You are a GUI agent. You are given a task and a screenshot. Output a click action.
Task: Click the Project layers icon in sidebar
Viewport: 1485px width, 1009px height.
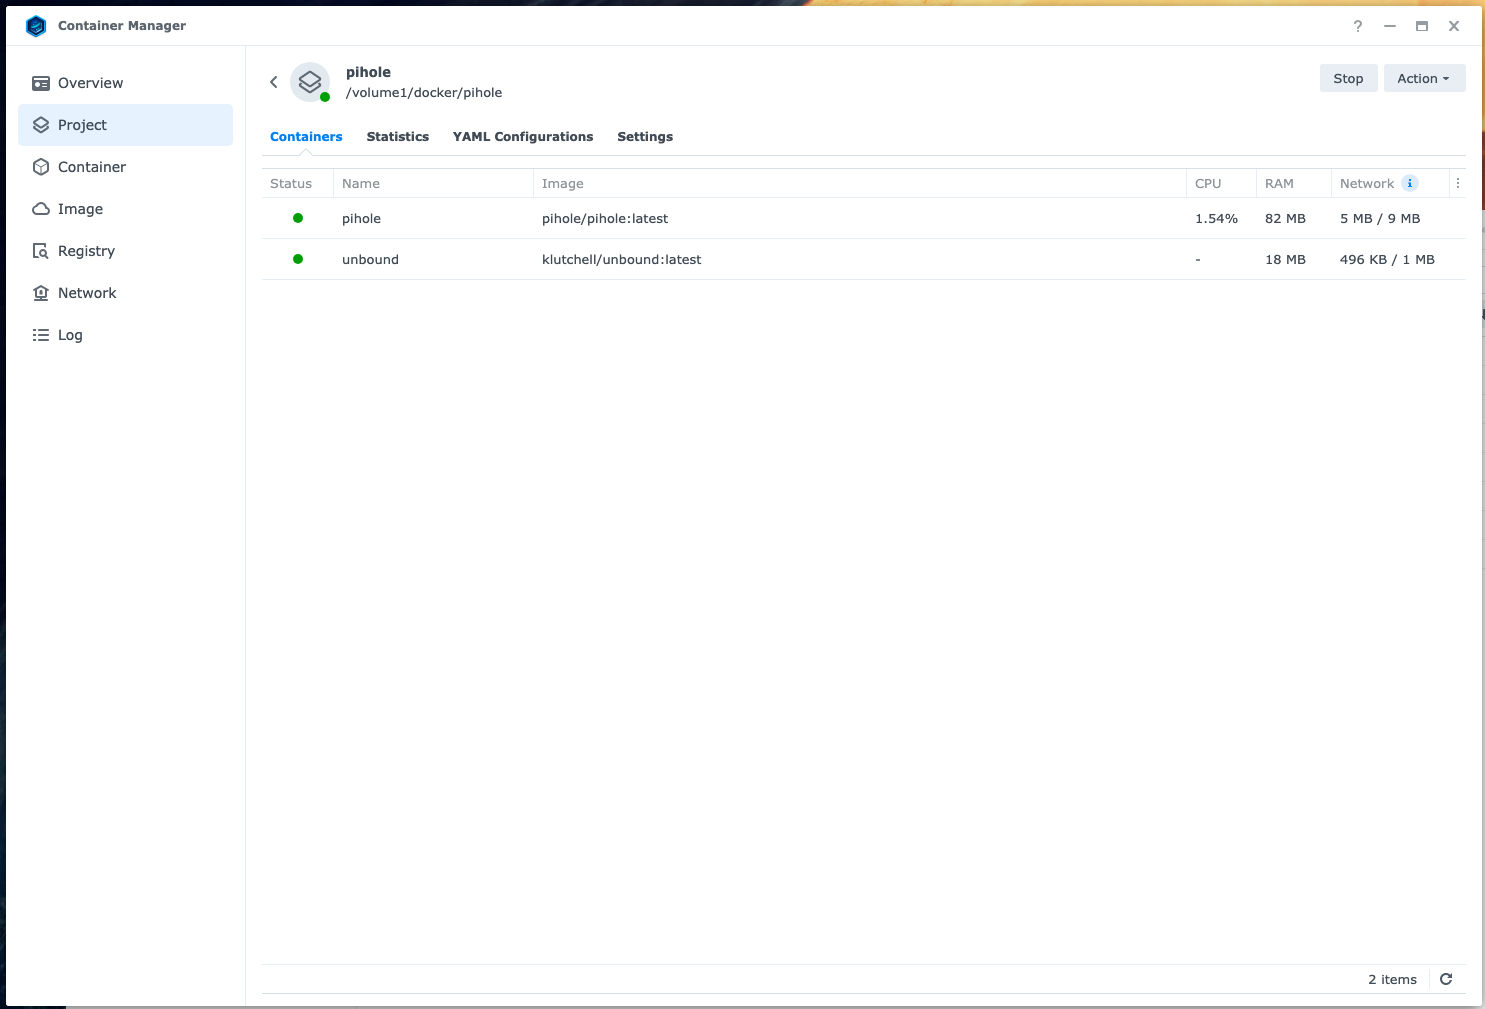click(41, 125)
